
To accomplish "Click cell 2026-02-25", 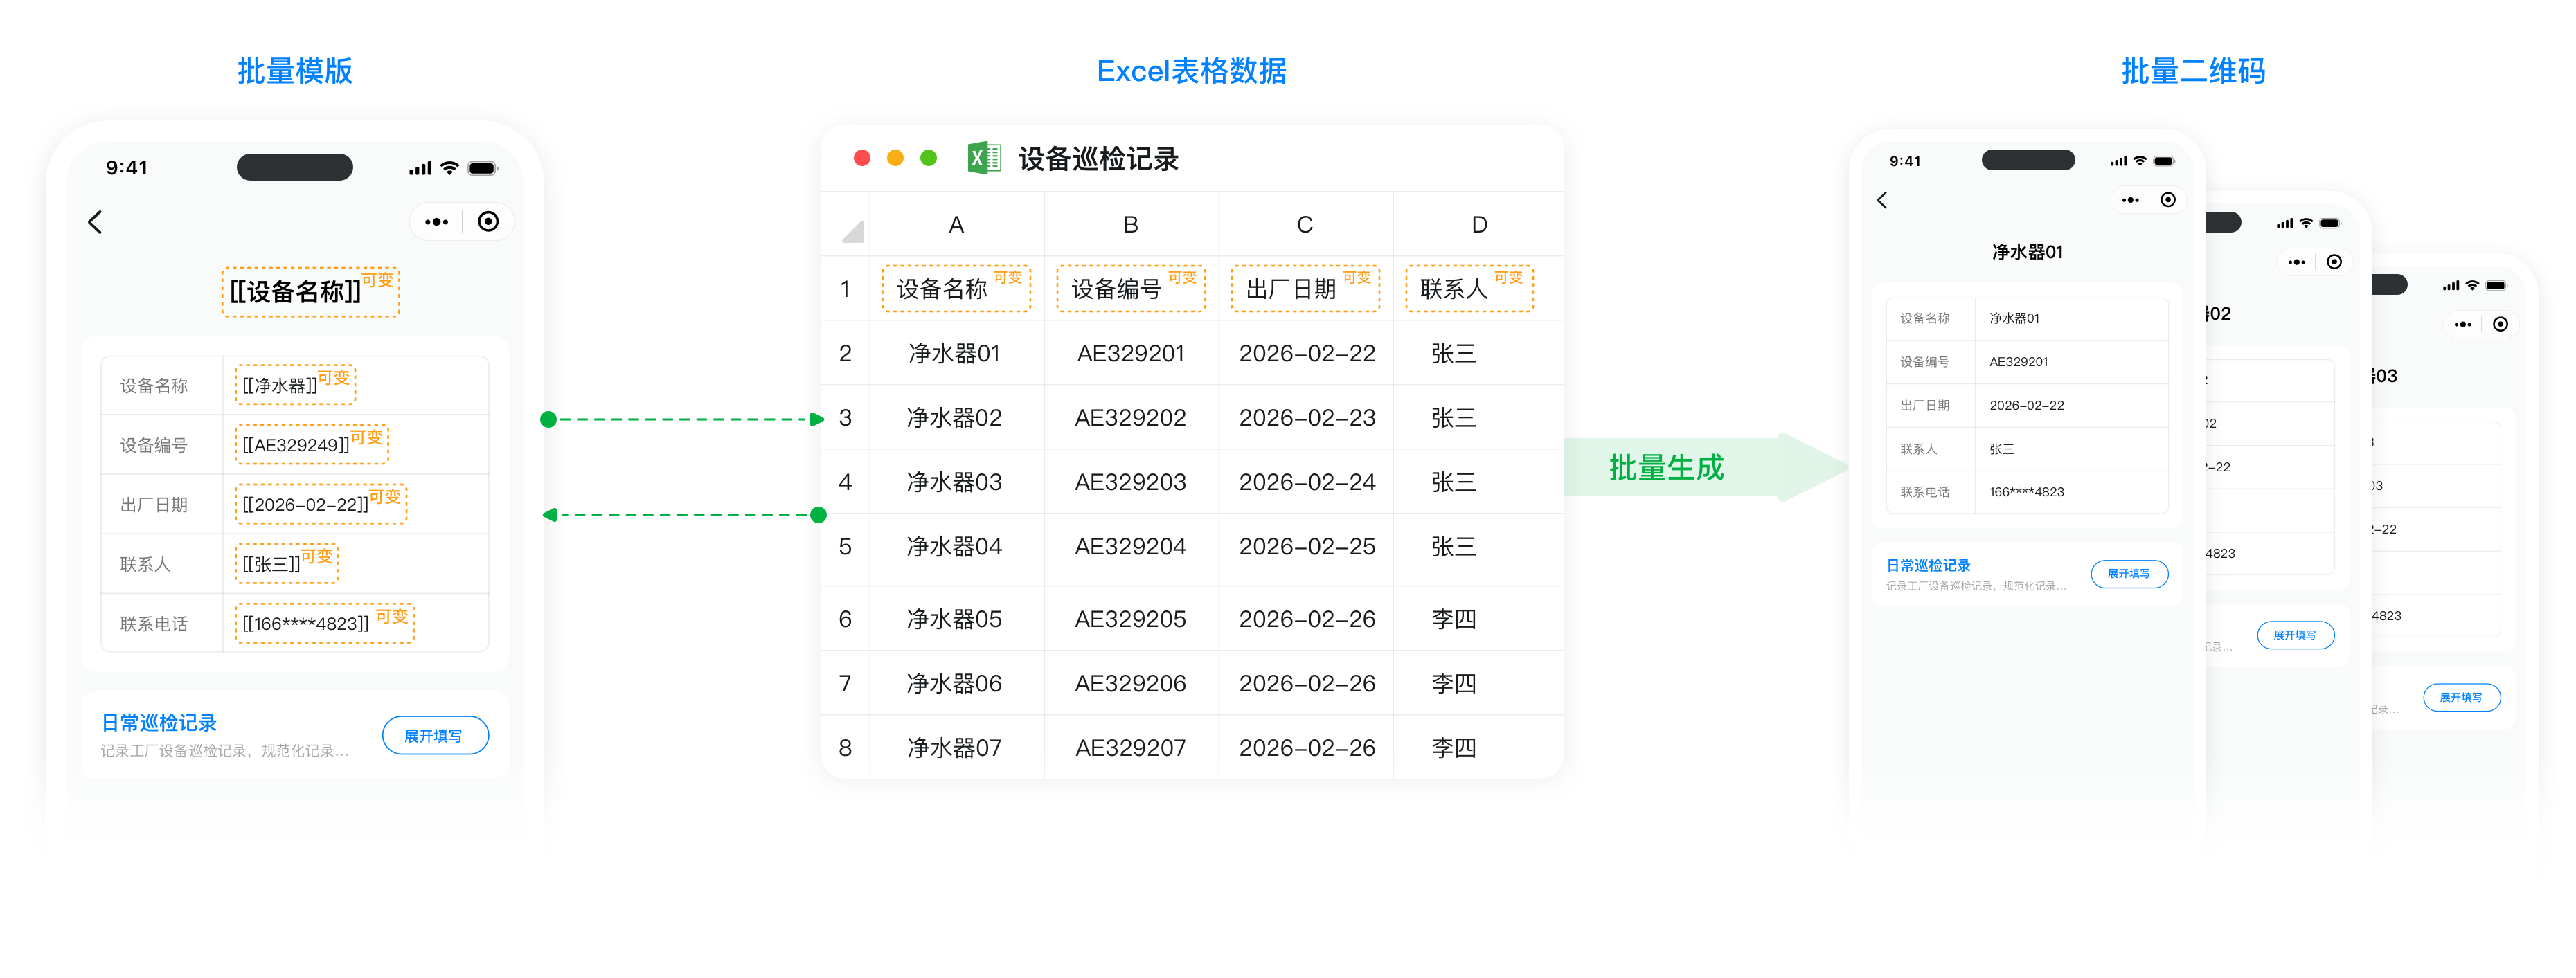I will pos(1307,547).
